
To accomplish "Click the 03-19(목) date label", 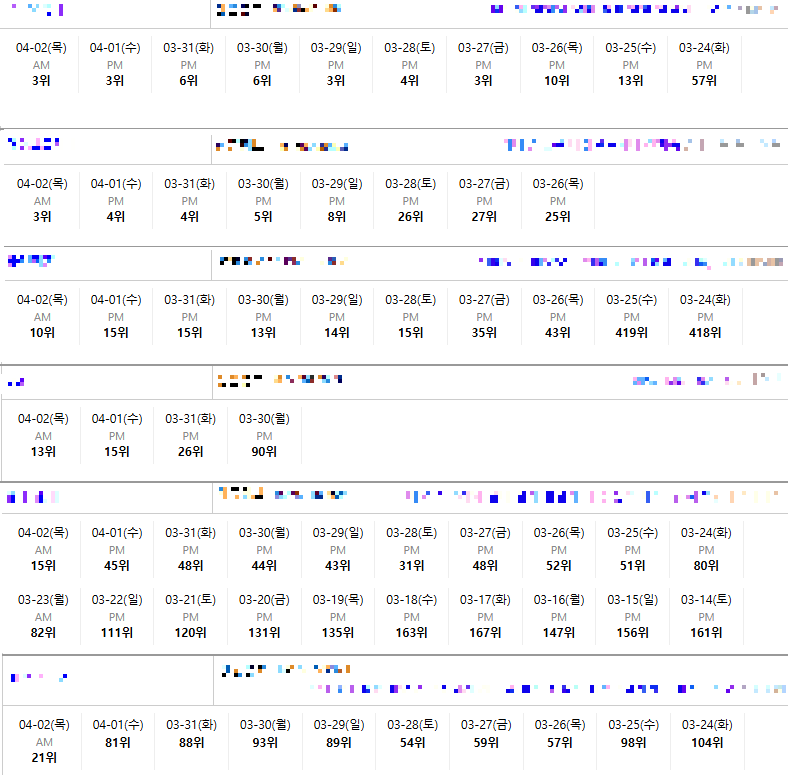I will 338,600.
